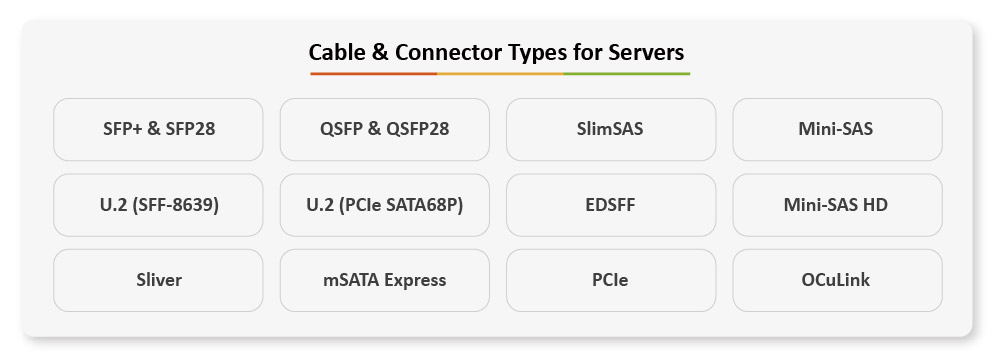Click the Mini-SAS tile
The width and height of the screenshot is (1000, 362).
(837, 129)
